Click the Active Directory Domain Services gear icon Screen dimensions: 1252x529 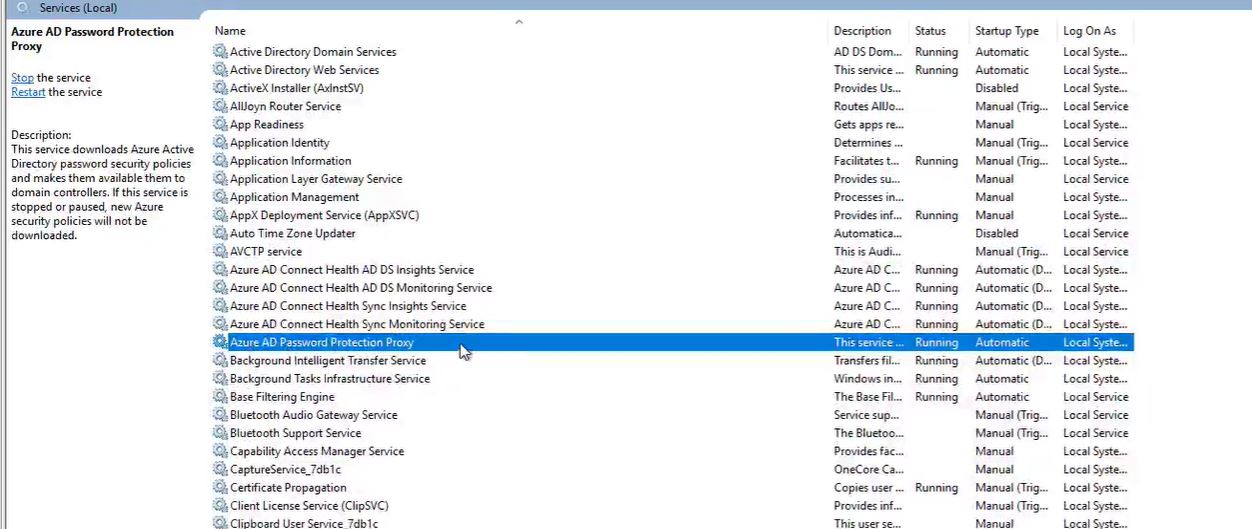pyautogui.click(x=220, y=52)
